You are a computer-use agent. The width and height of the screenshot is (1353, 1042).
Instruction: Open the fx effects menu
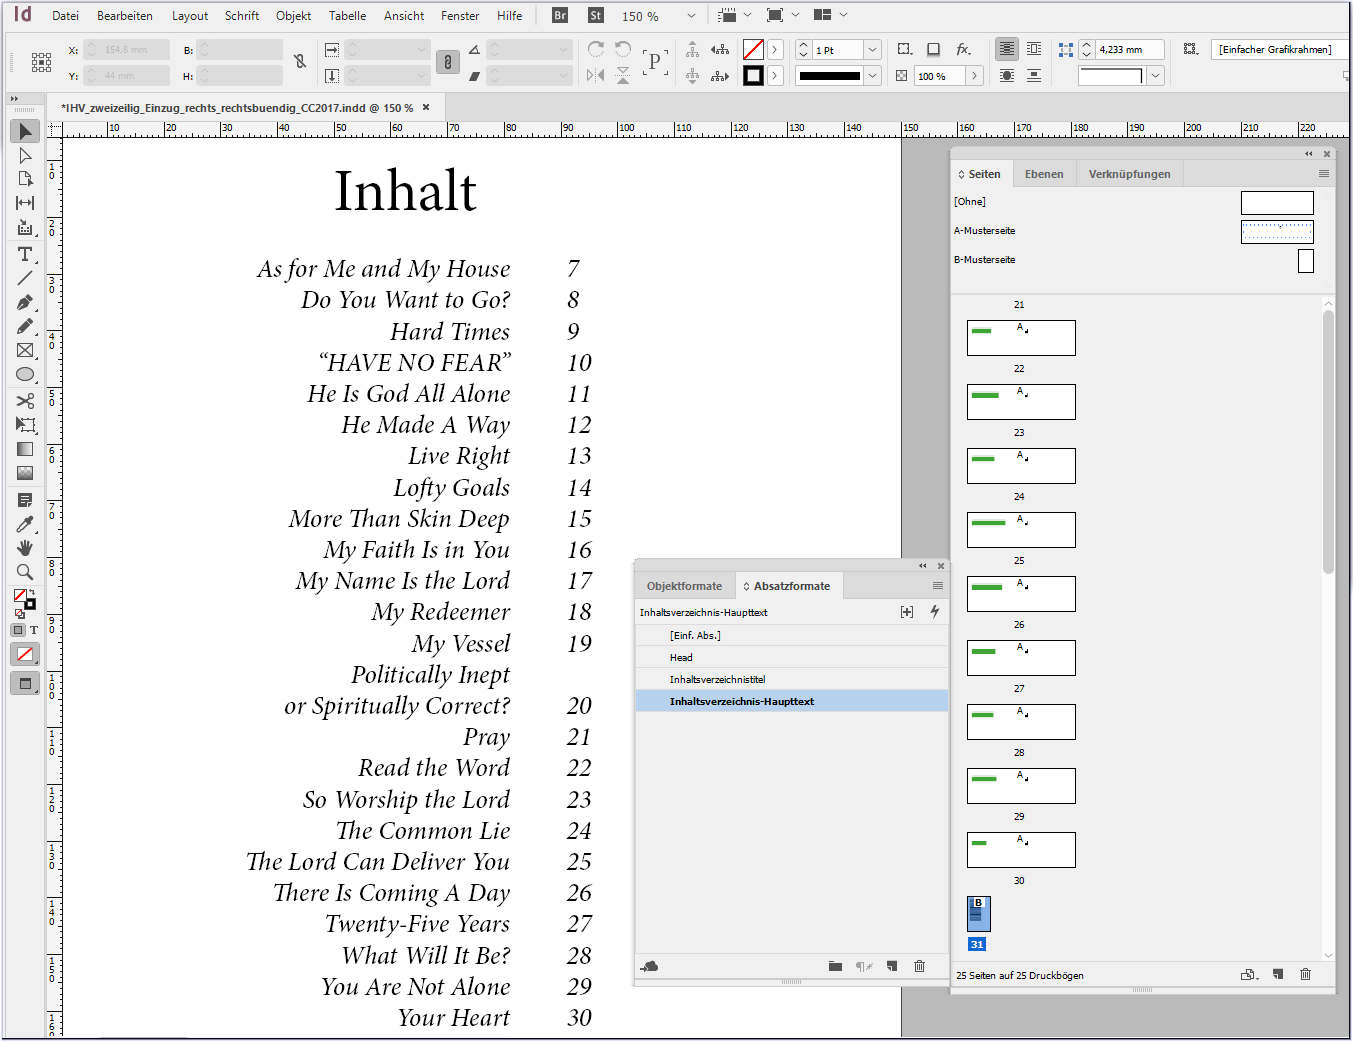point(963,48)
